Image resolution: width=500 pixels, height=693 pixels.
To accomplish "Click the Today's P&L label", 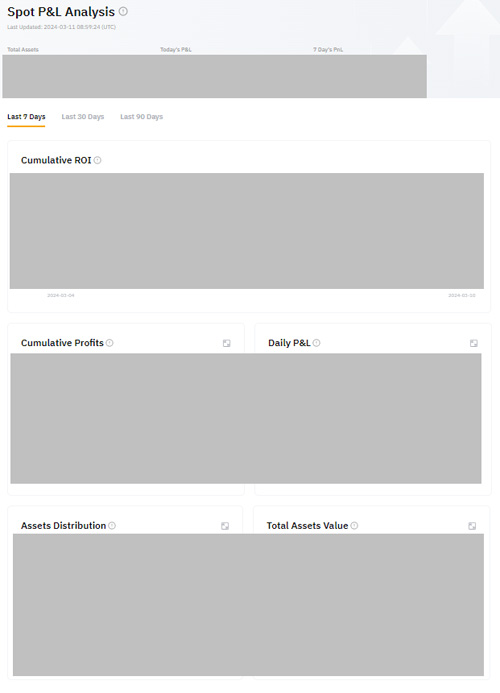I will point(176,50).
